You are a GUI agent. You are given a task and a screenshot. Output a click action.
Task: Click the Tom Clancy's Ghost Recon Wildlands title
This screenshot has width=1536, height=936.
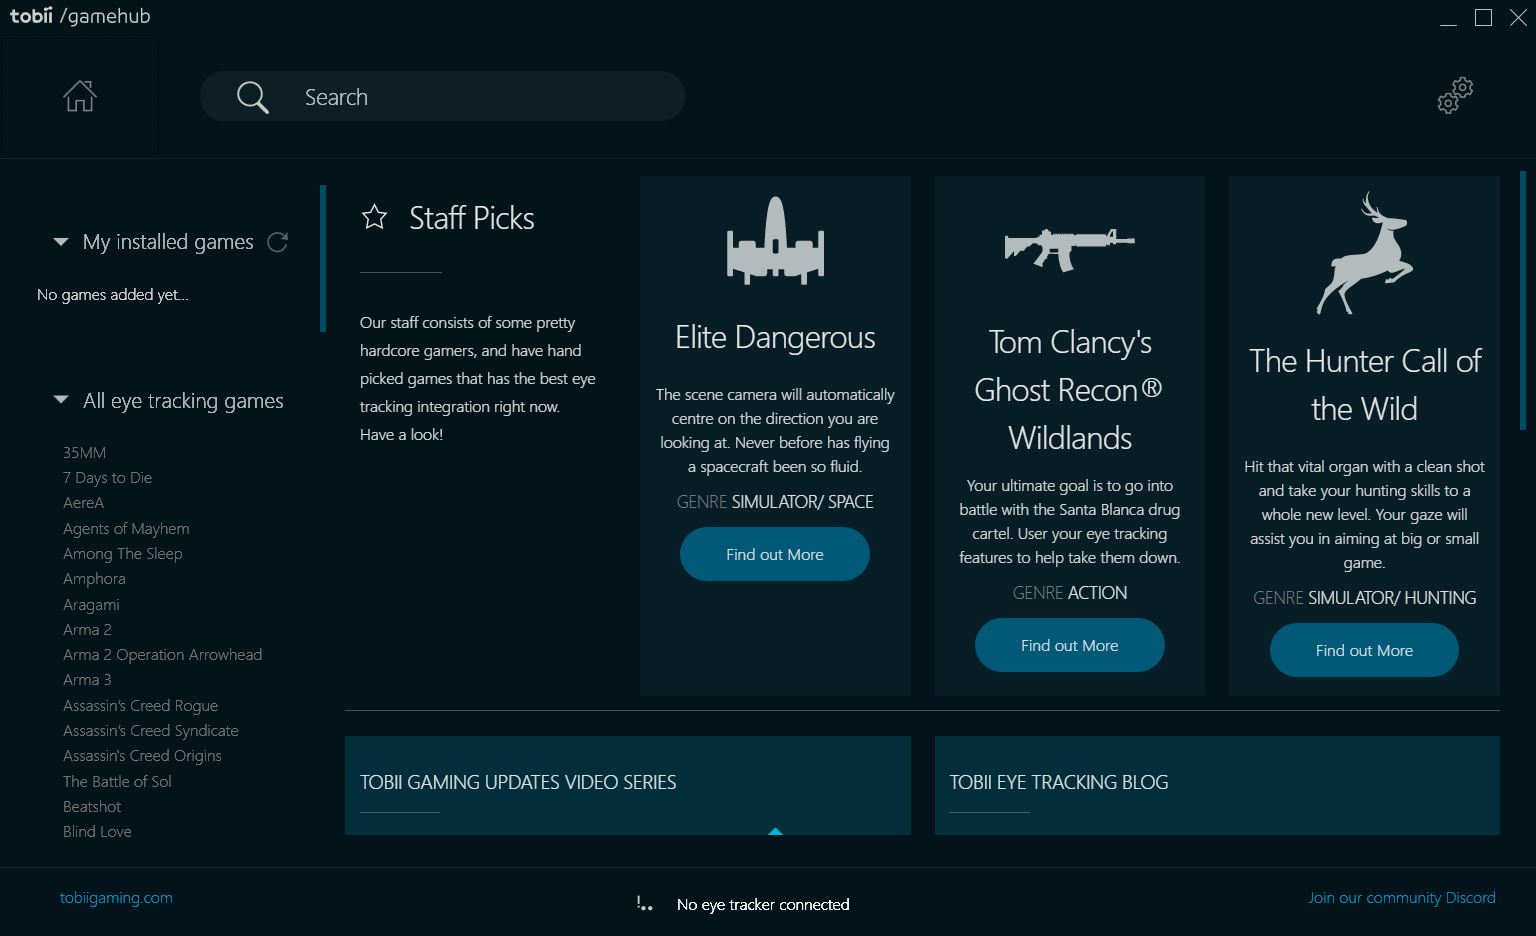pos(1070,390)
